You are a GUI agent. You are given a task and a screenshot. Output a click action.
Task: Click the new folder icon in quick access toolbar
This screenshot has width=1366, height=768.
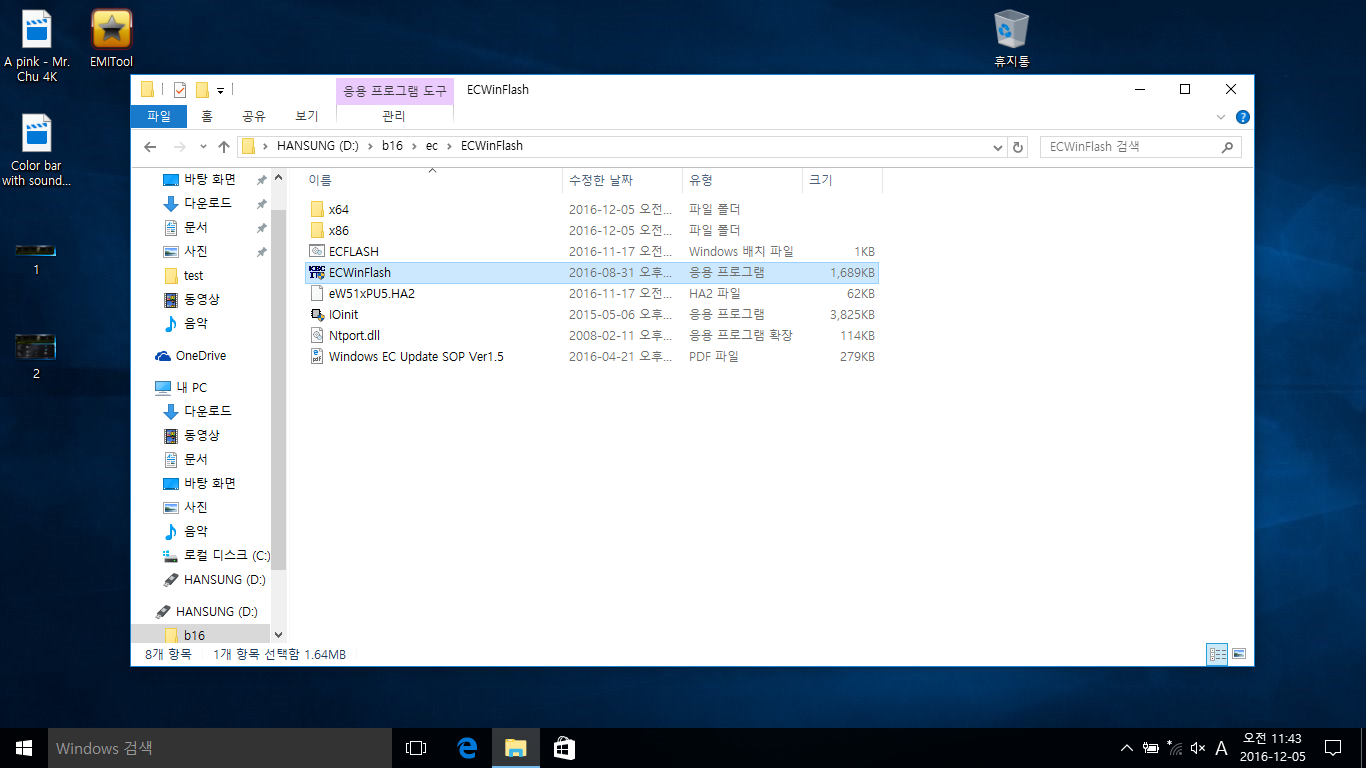coord(202,89)
